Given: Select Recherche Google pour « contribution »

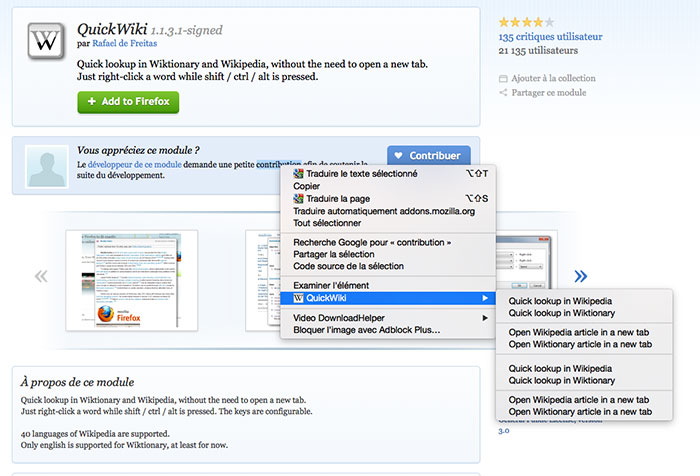Looking at the screenshot, I should tap(388, 242).
